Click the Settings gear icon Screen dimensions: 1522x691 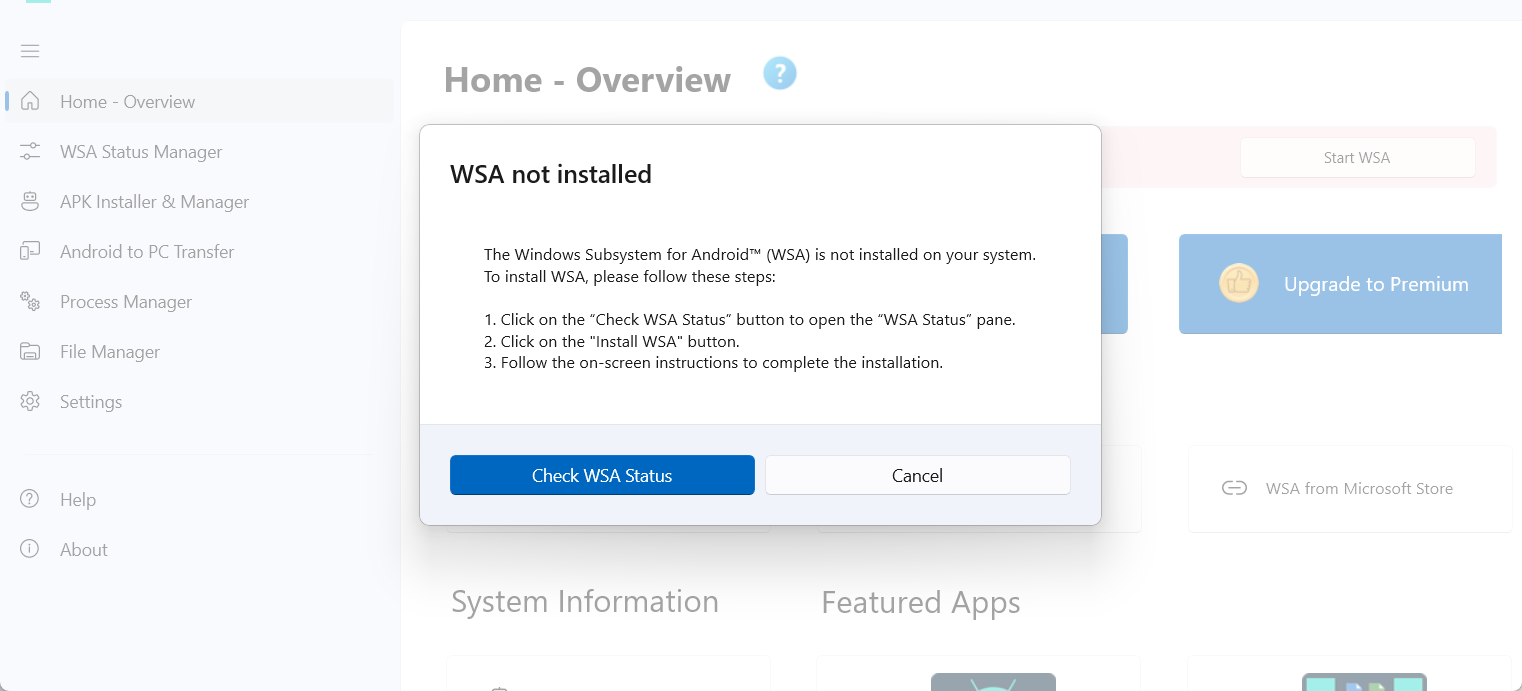point(30,401)
